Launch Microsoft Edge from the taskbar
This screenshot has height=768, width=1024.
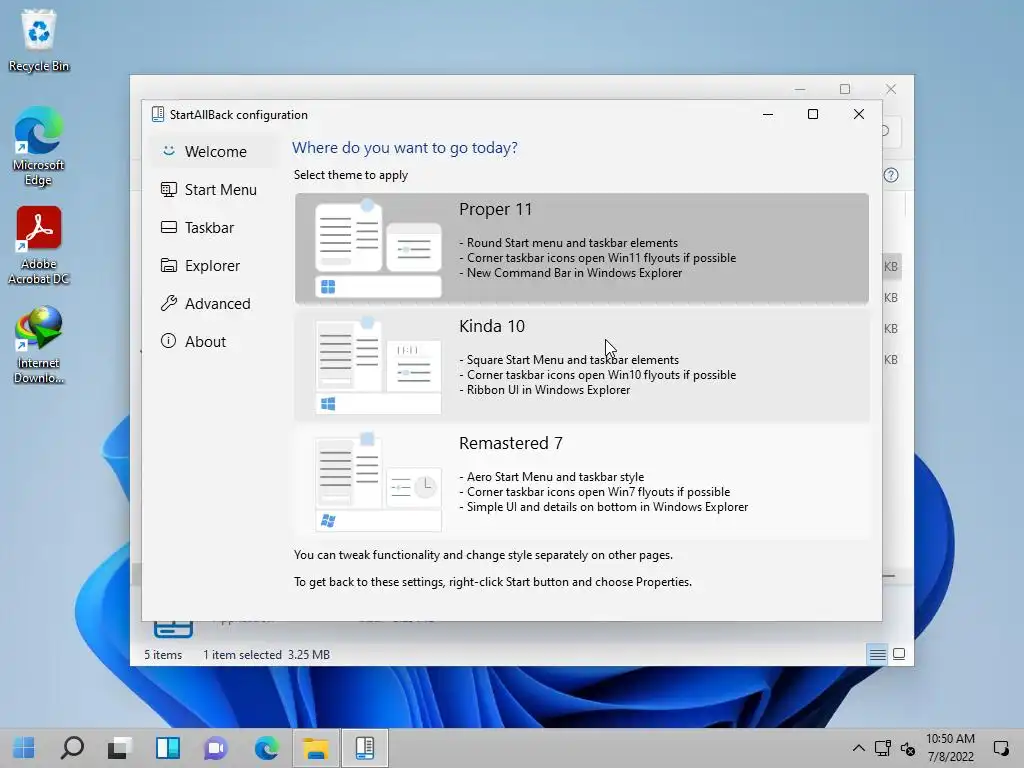[266, 748]
